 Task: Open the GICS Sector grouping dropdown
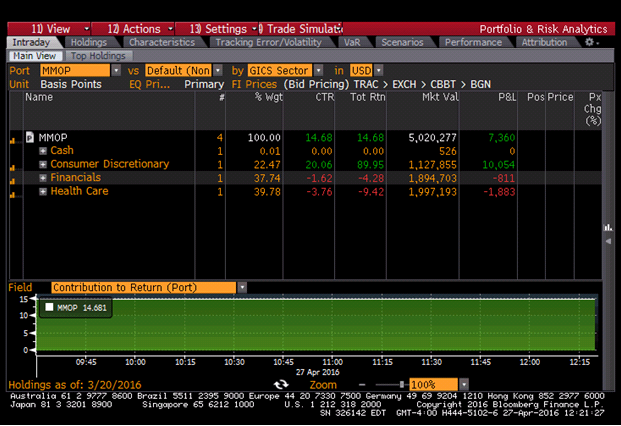point(319,71)
